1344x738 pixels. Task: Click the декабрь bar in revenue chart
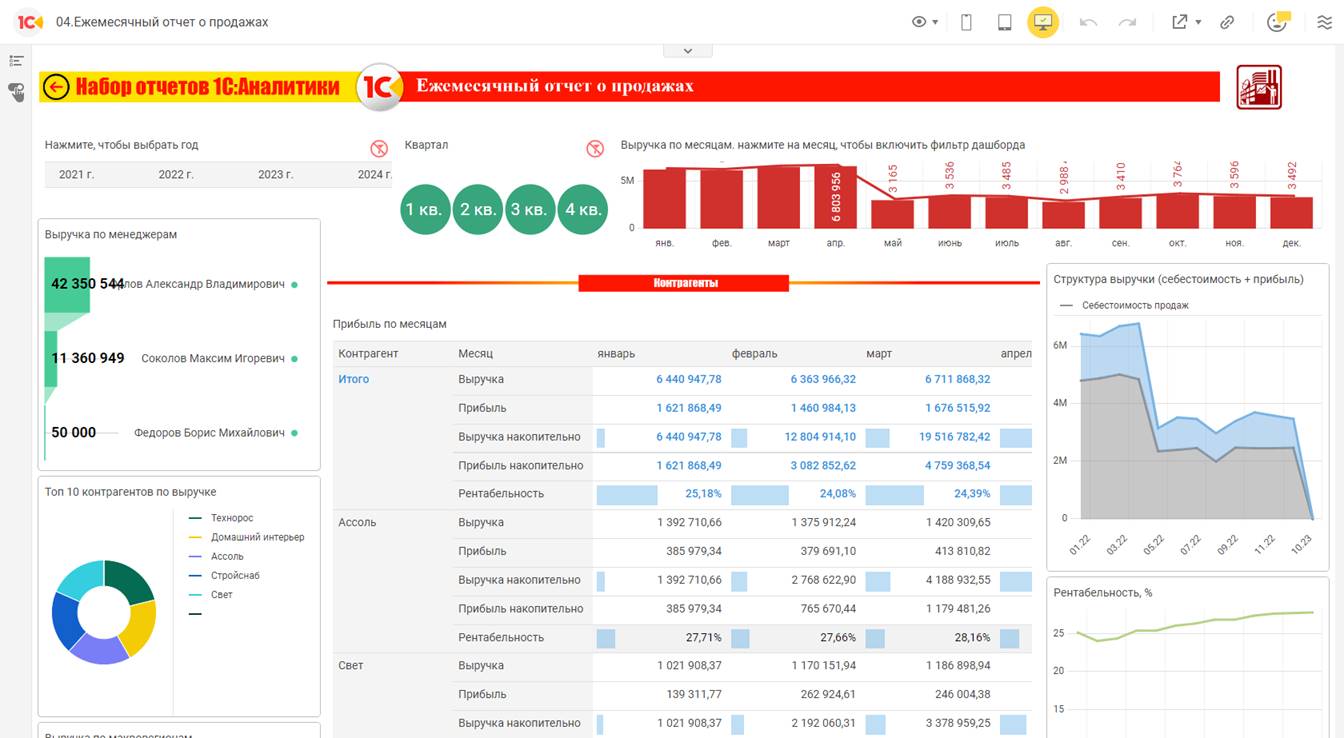[1292, 213]
